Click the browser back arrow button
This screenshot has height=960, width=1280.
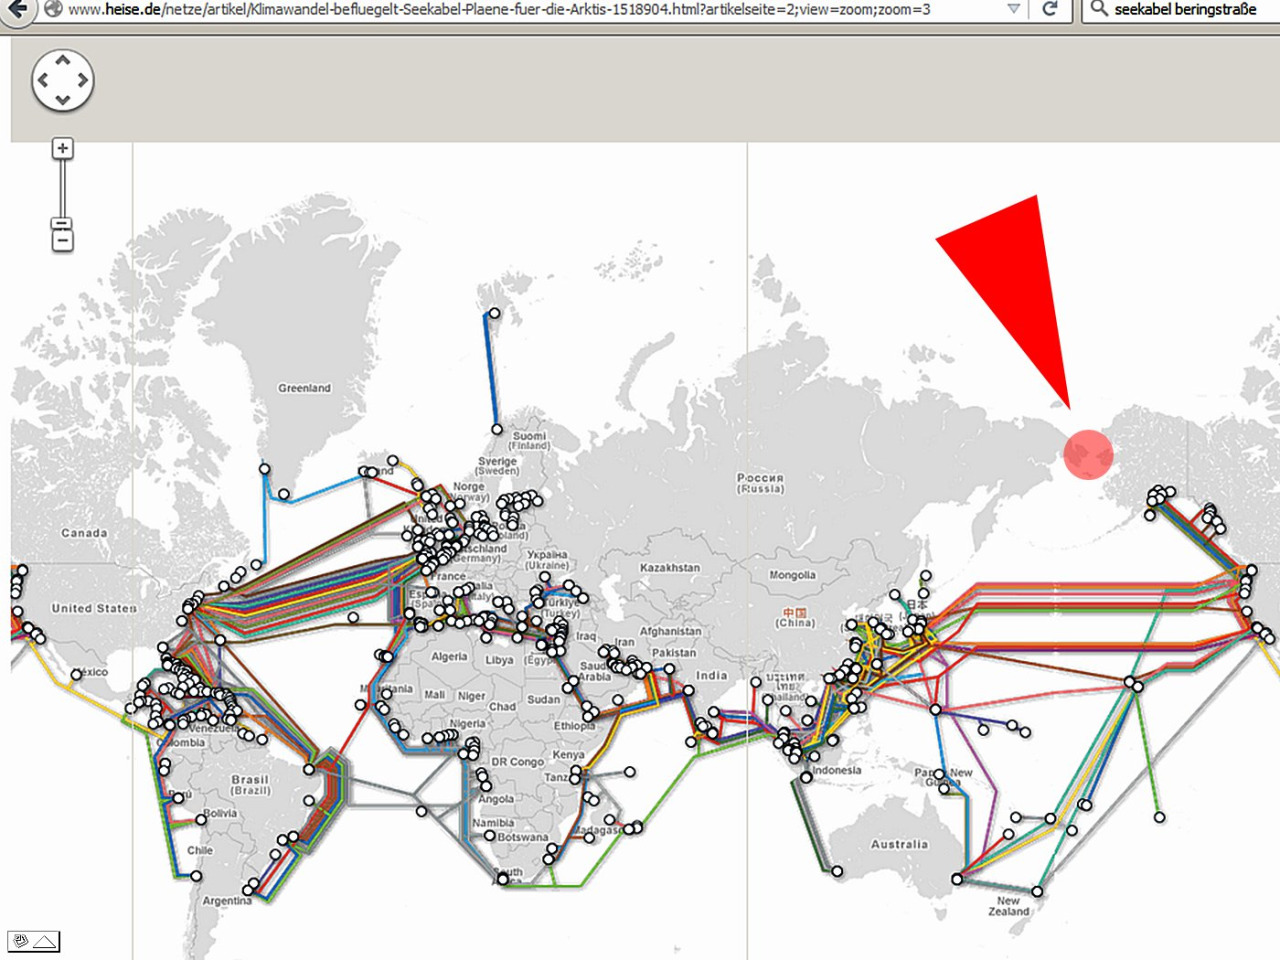coord(16,9)
